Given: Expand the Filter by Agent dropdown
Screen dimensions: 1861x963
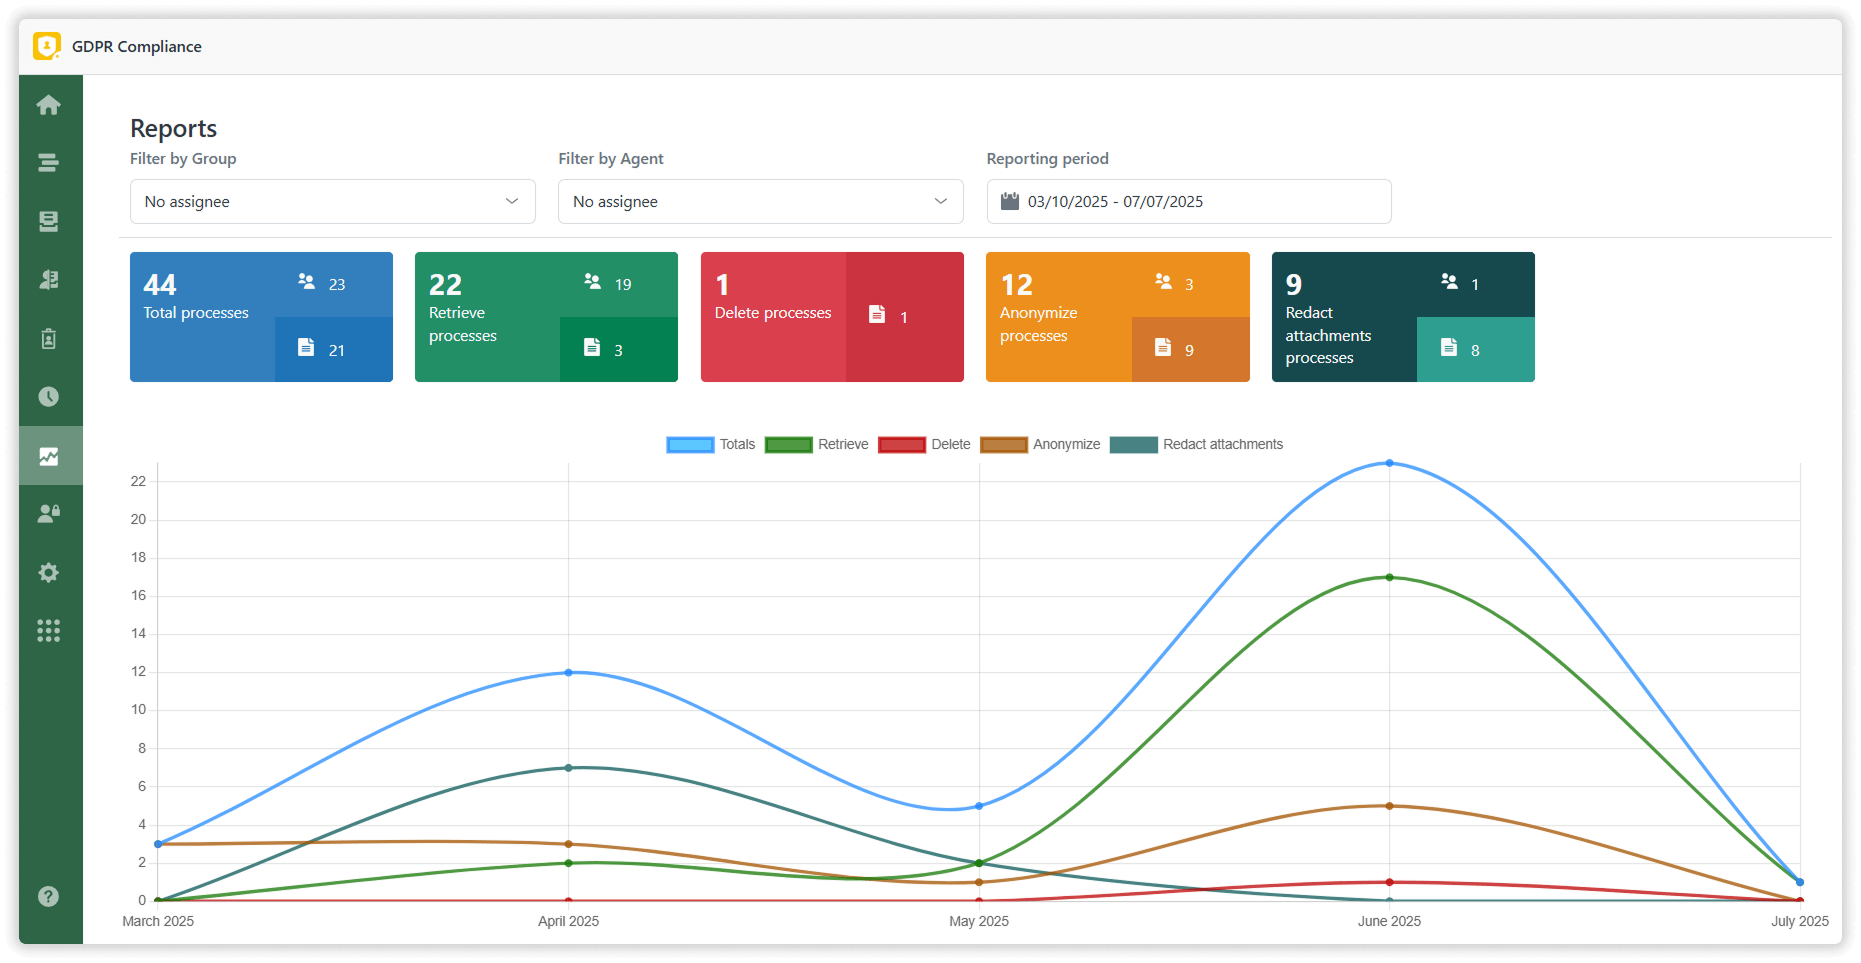Looking at the screenshot, I should (760, 202).
